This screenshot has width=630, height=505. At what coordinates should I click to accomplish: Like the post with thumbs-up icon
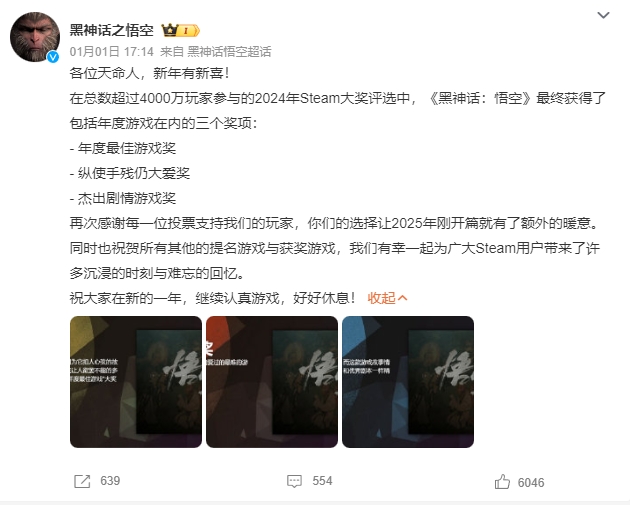coord(502,481)
